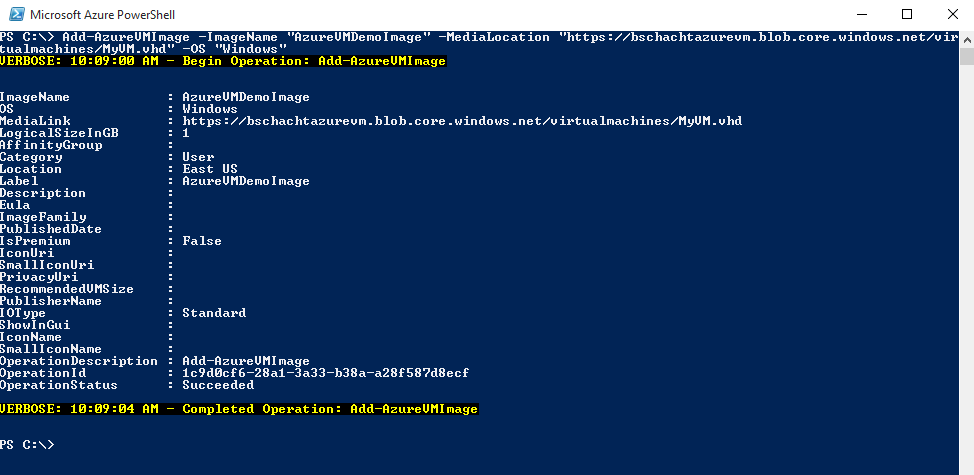Click the OperationDescription Add-AzureVMImage value

point(245,361)
